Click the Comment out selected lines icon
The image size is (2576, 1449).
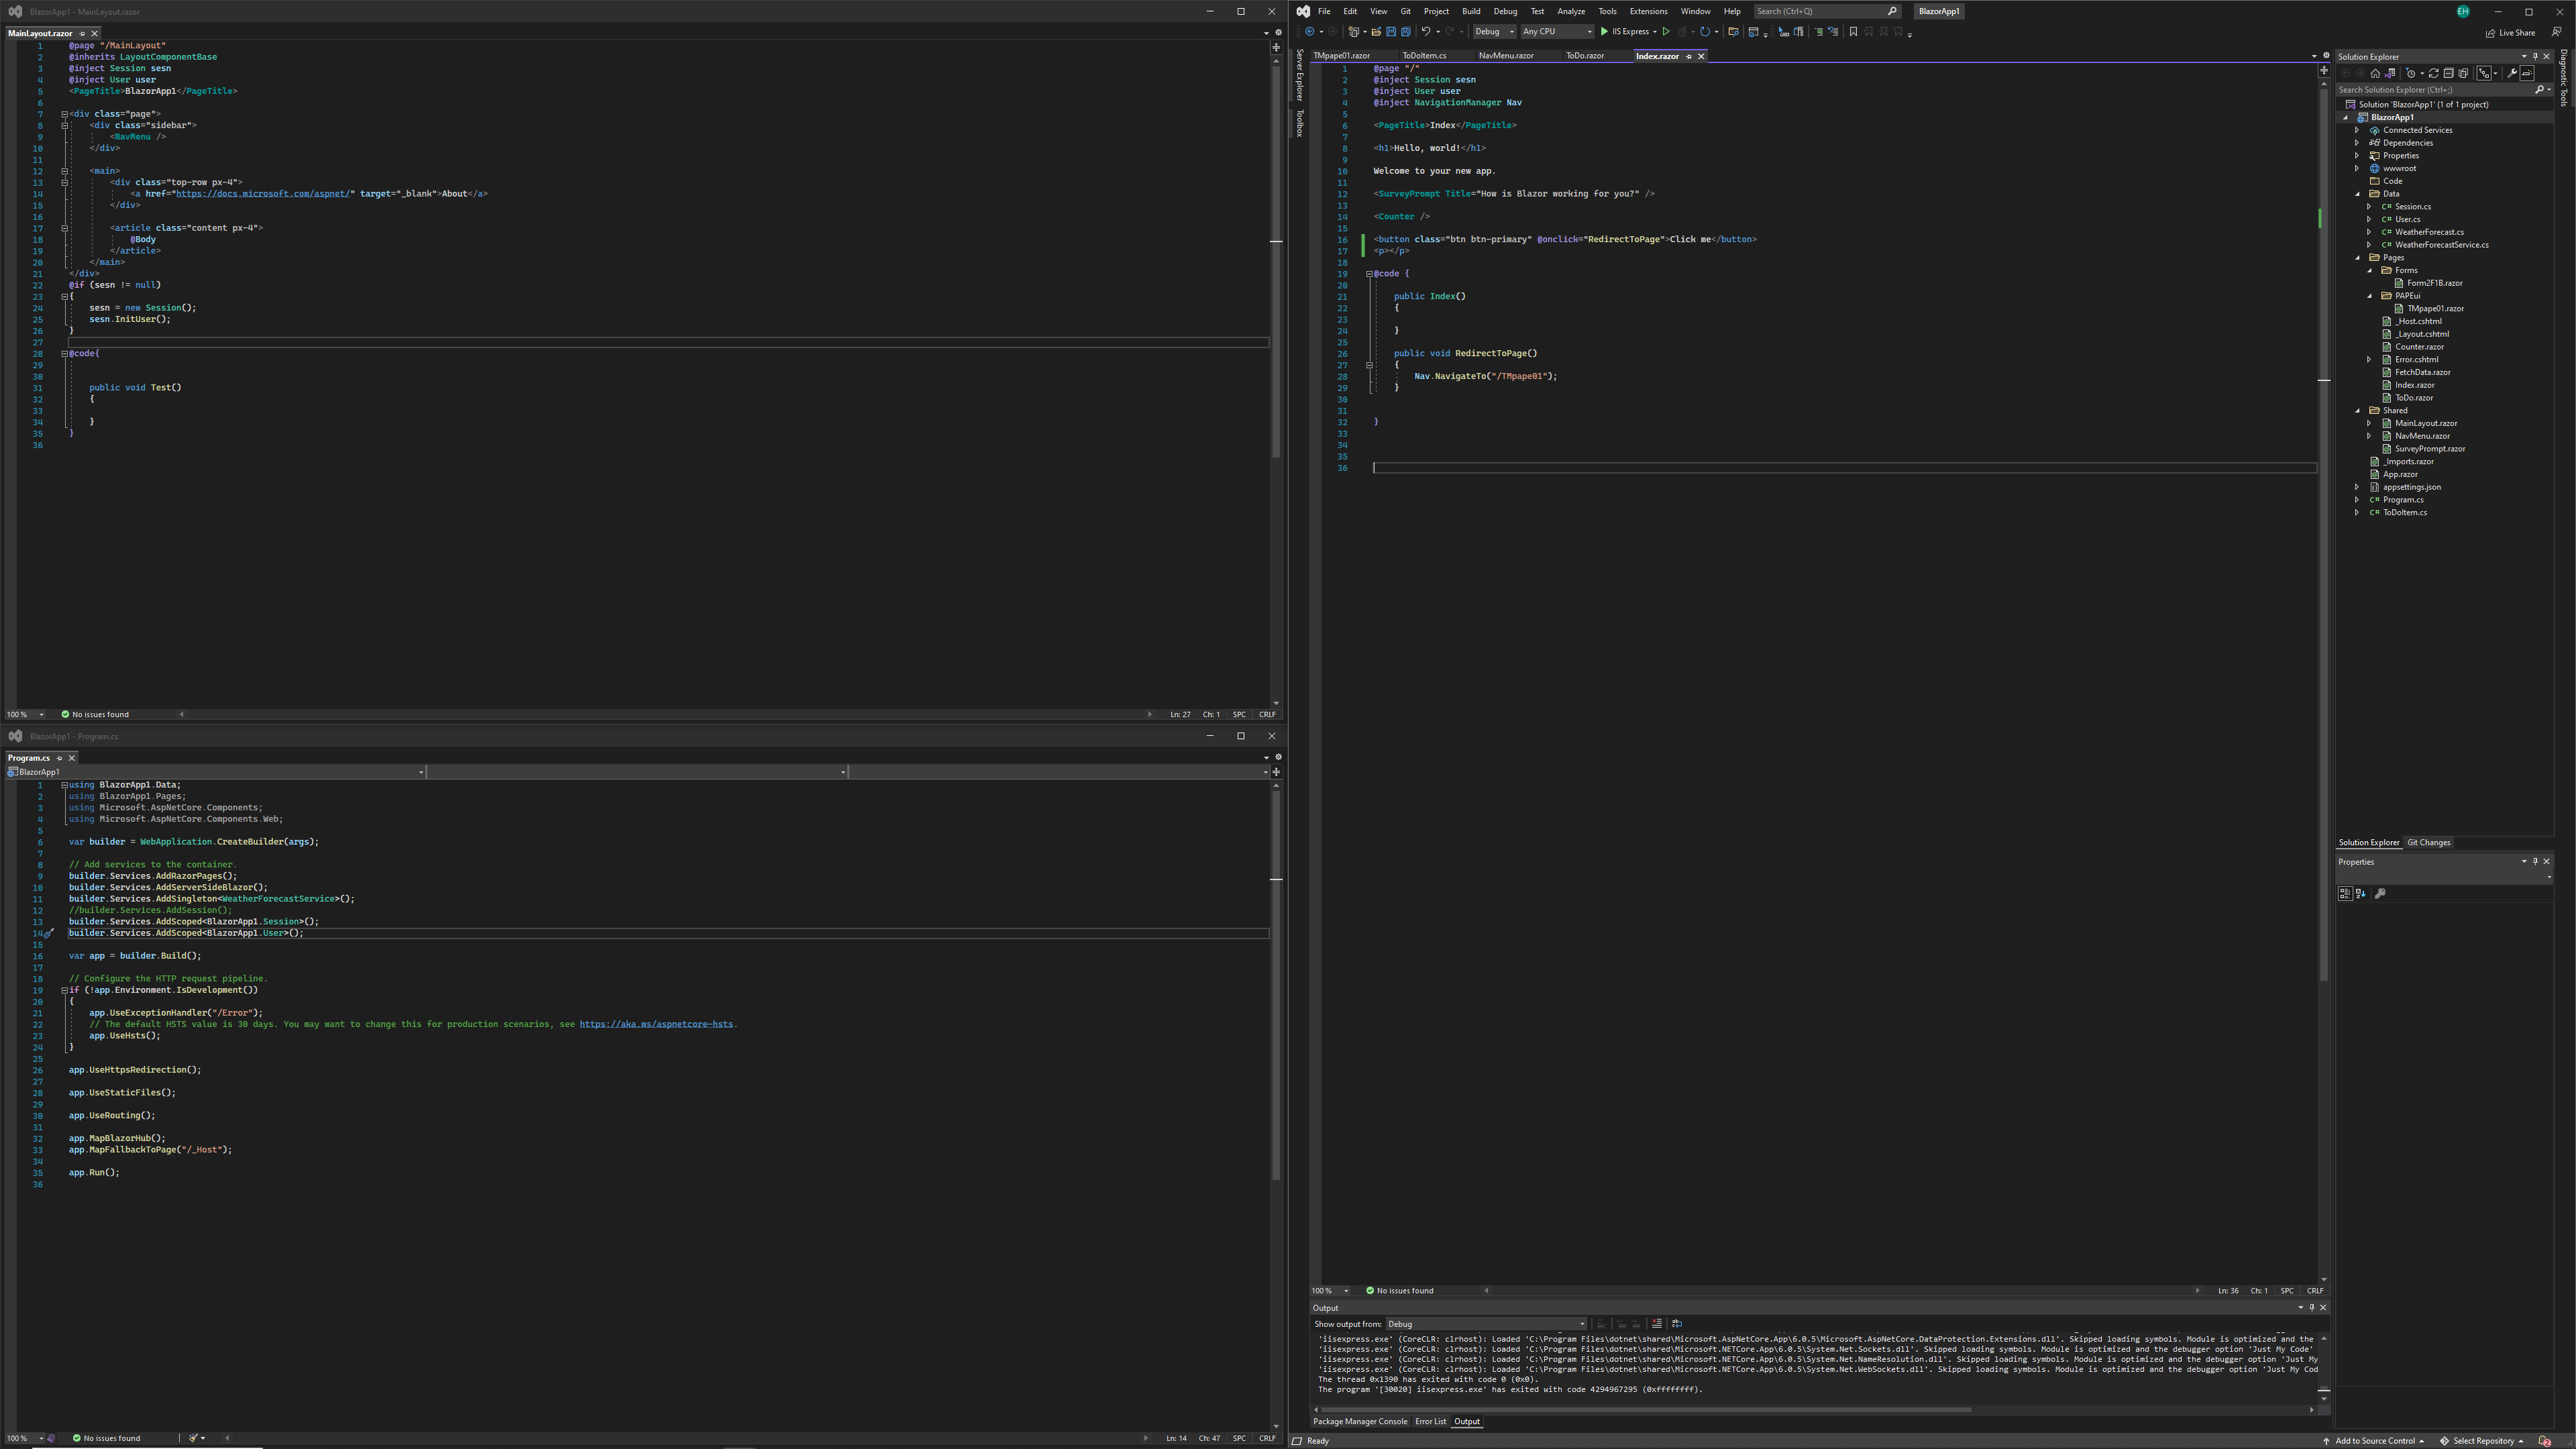pyautogui.click(x=1819, y=32)
